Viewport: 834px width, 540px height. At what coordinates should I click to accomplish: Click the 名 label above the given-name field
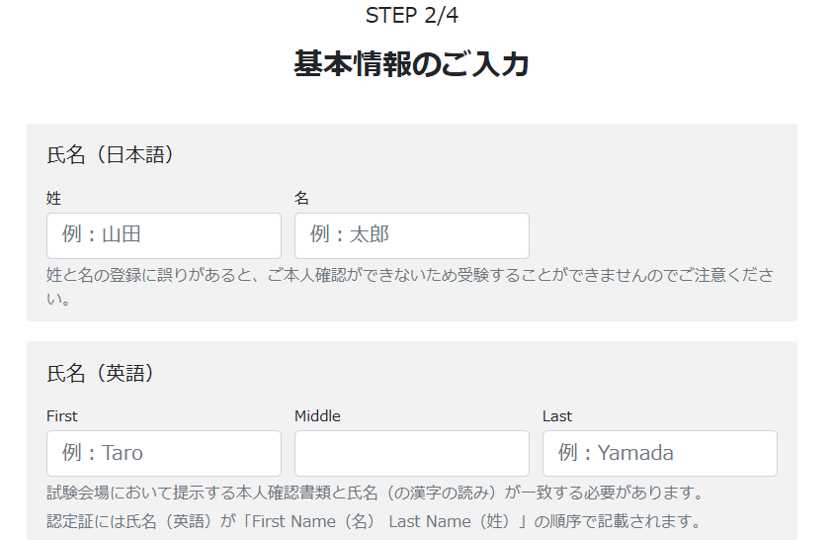302,198
